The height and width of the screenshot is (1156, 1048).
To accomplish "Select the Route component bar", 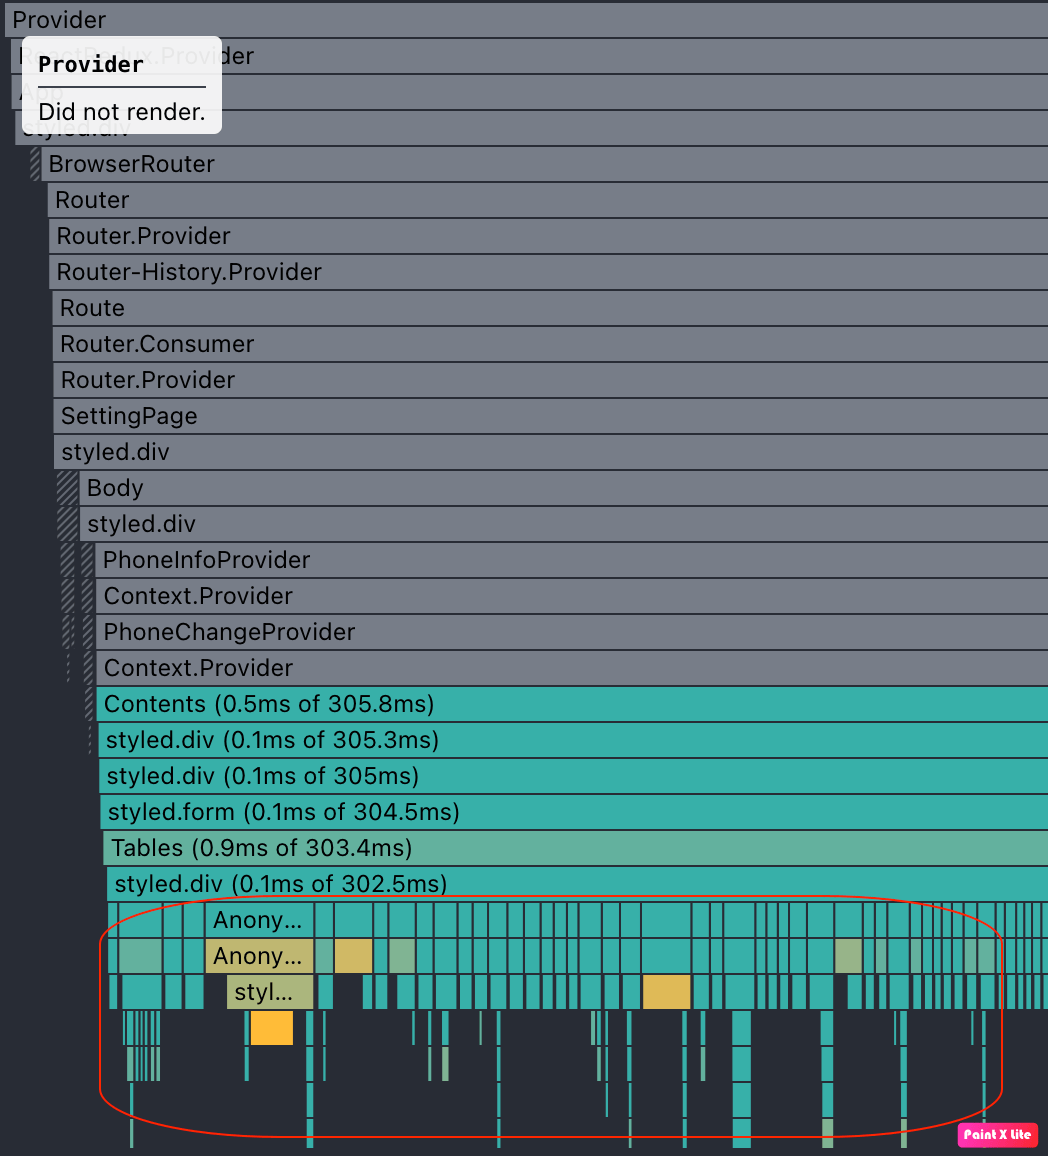I will 550,308.
